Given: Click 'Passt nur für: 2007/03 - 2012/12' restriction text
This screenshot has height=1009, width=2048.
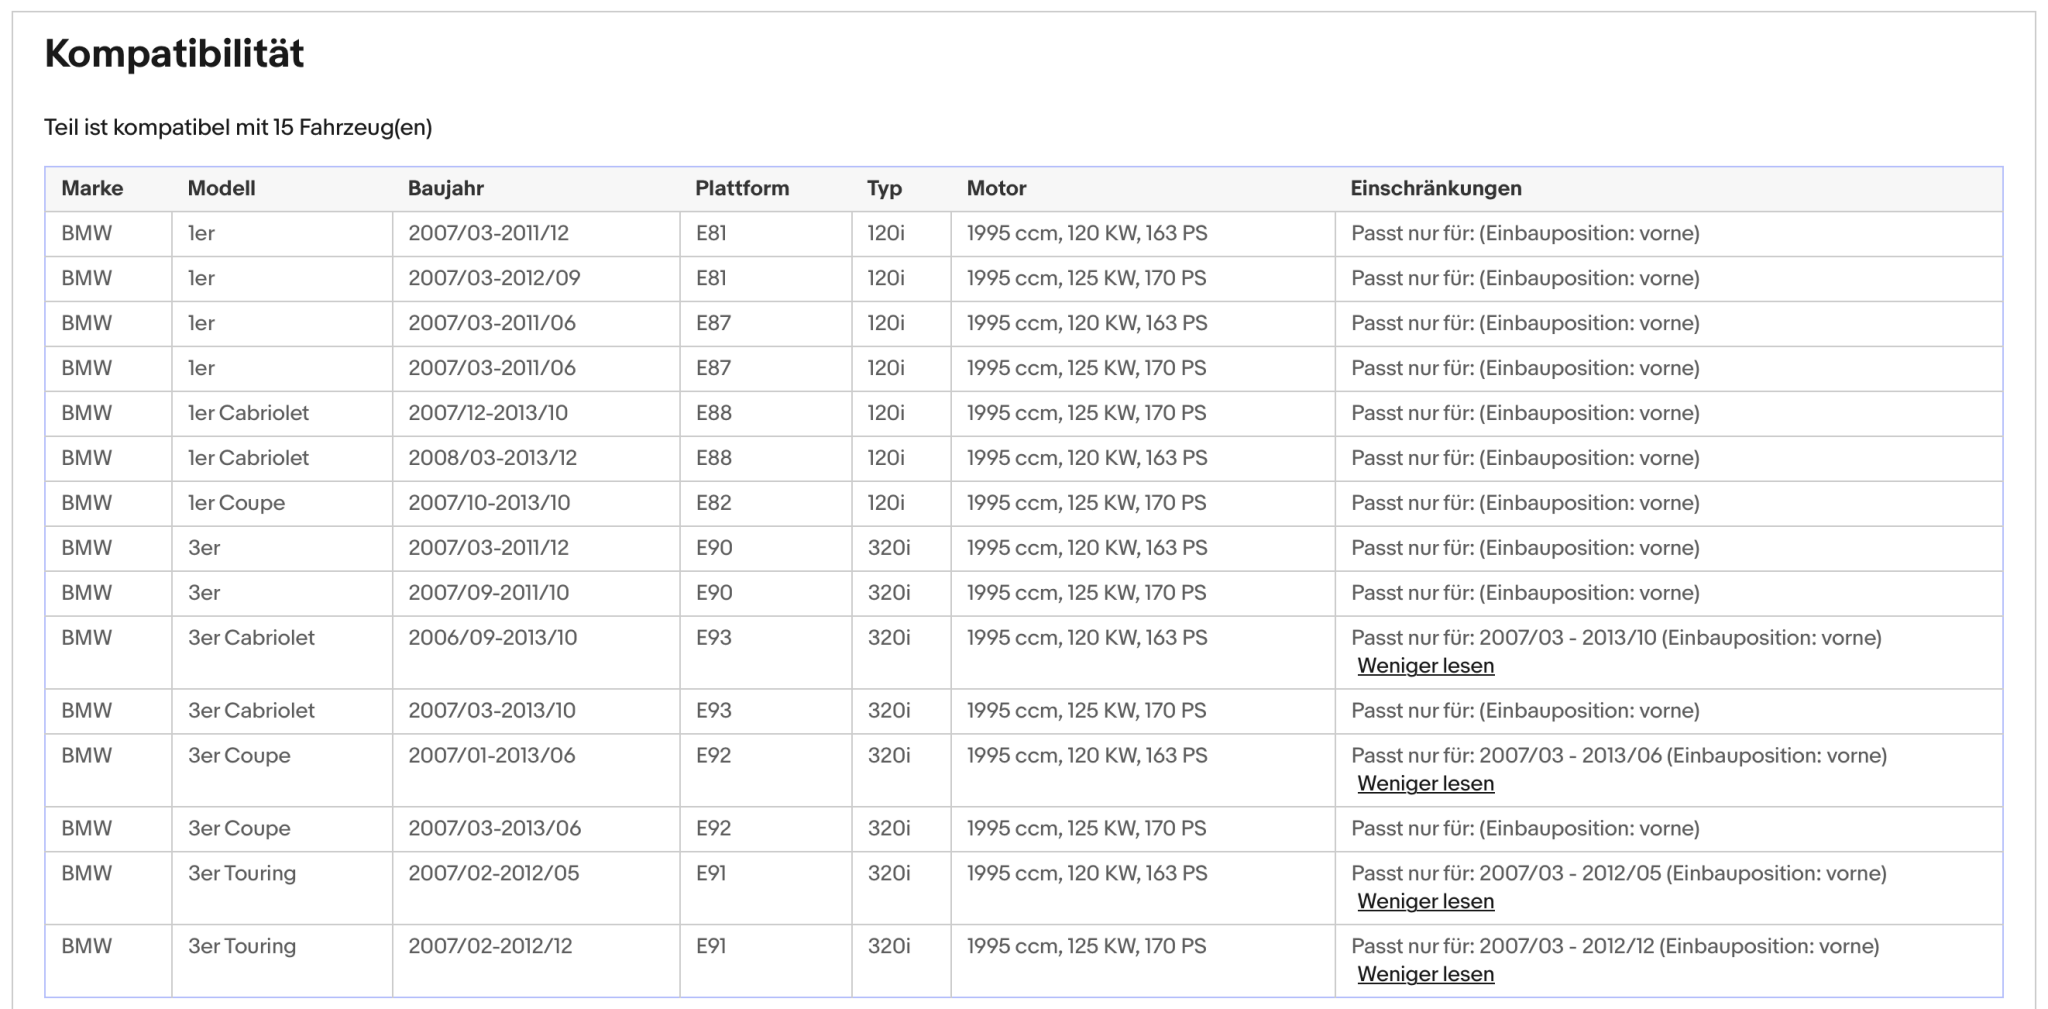Looking at the screenshot, I should [1615, 948].
